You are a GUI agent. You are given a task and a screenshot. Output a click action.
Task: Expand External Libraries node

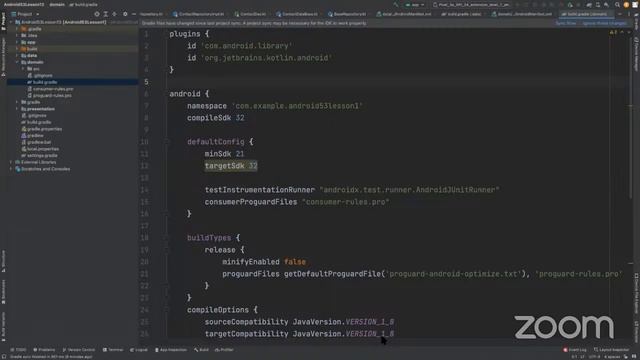click(11, 162)
